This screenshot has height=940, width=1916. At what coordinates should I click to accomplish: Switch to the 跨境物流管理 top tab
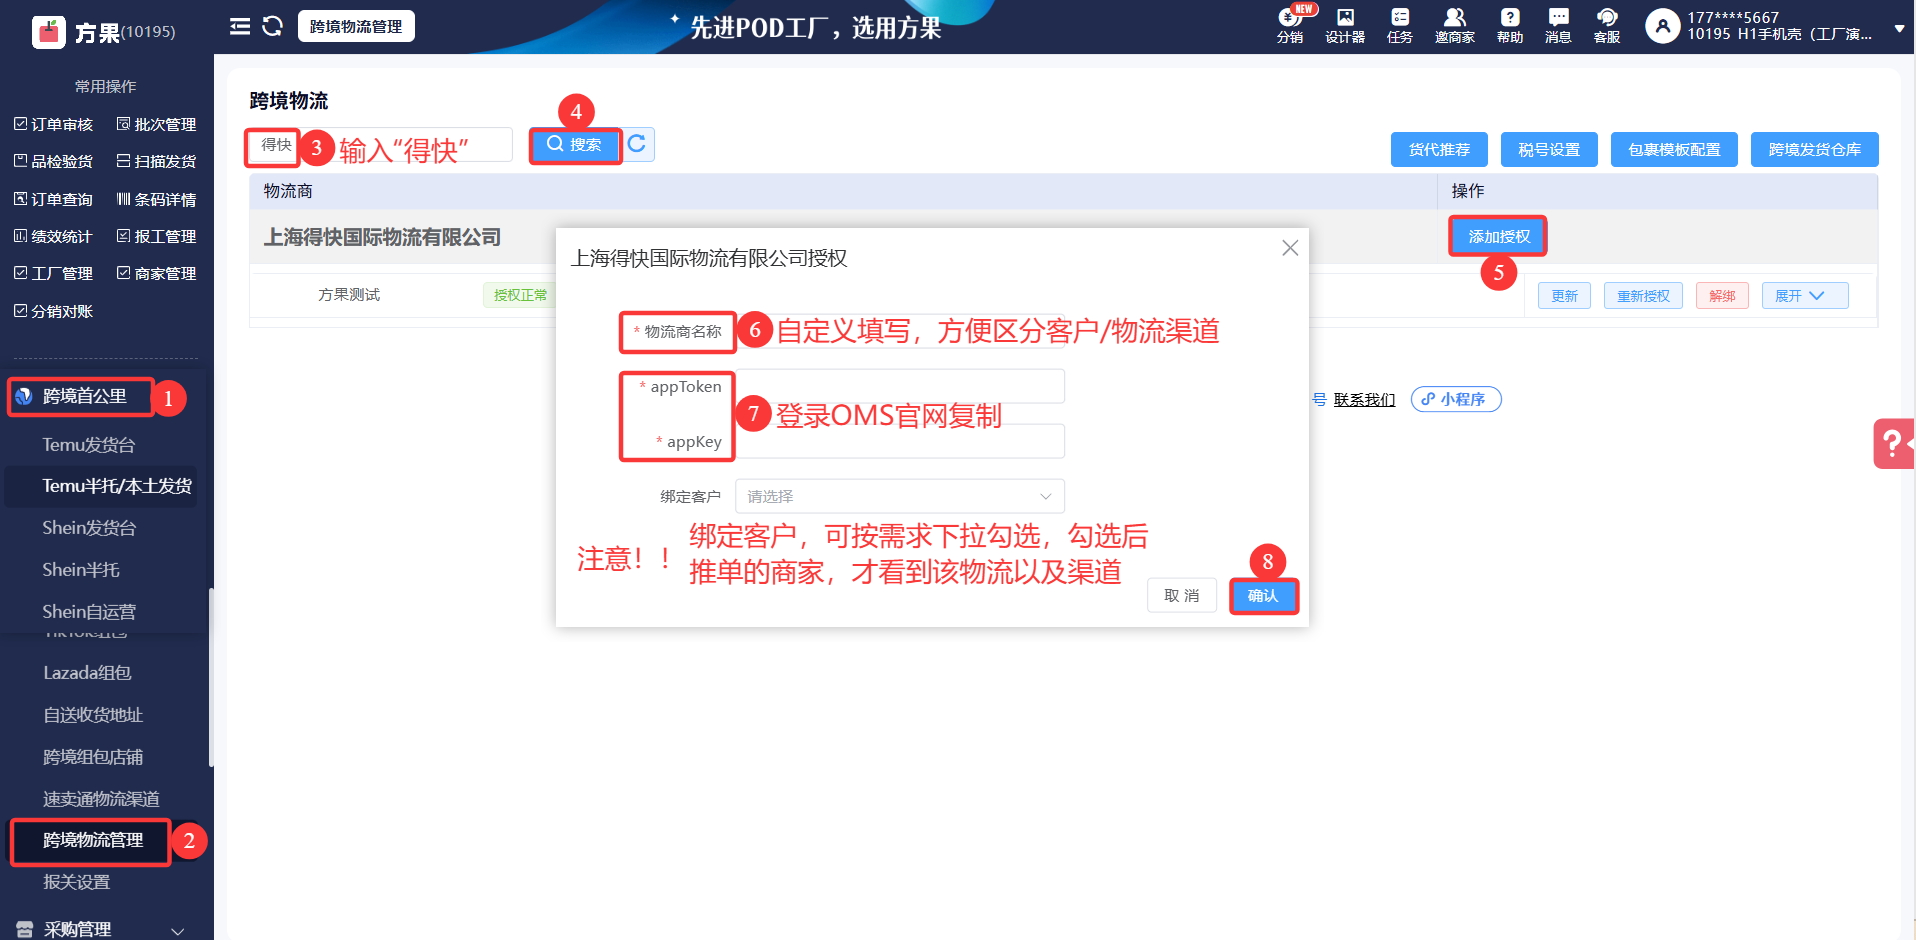click(356, 26)
